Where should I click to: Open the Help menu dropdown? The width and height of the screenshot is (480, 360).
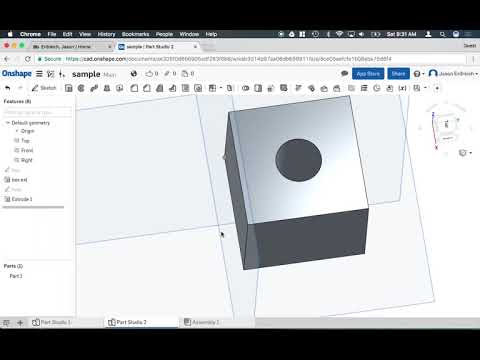pyautogui.click(x=419, y=74)
